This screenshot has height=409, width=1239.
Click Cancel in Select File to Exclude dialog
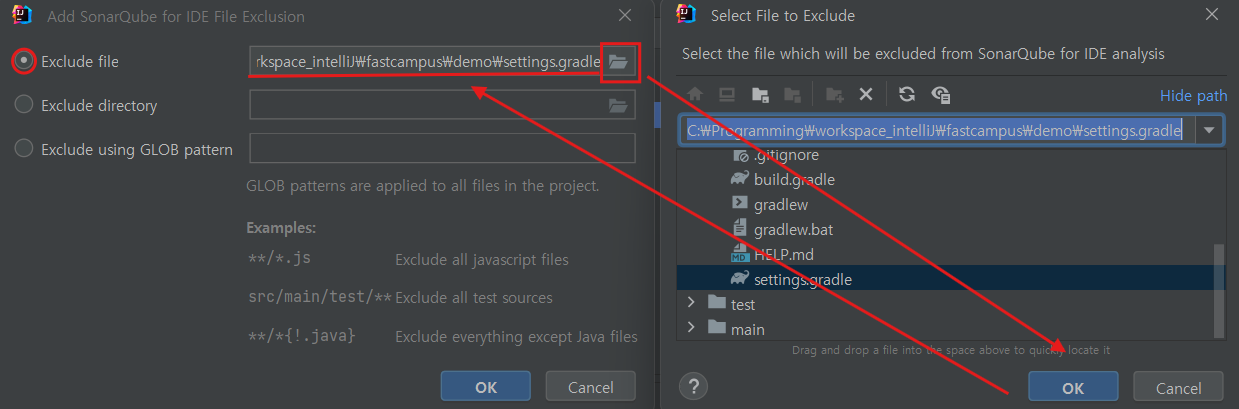tap(1178, 388)
